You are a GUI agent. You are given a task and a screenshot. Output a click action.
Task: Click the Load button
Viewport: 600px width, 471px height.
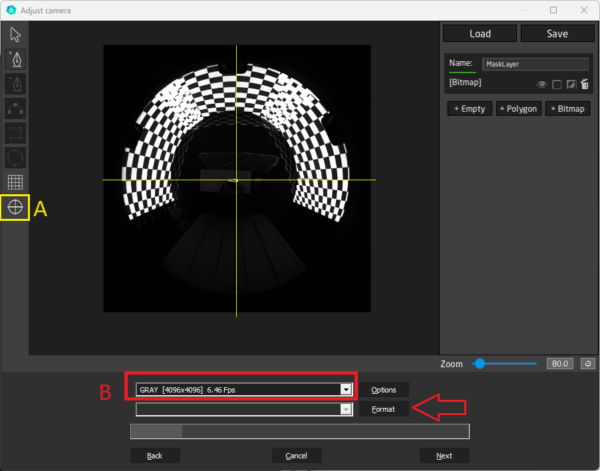tap(480, 33)
